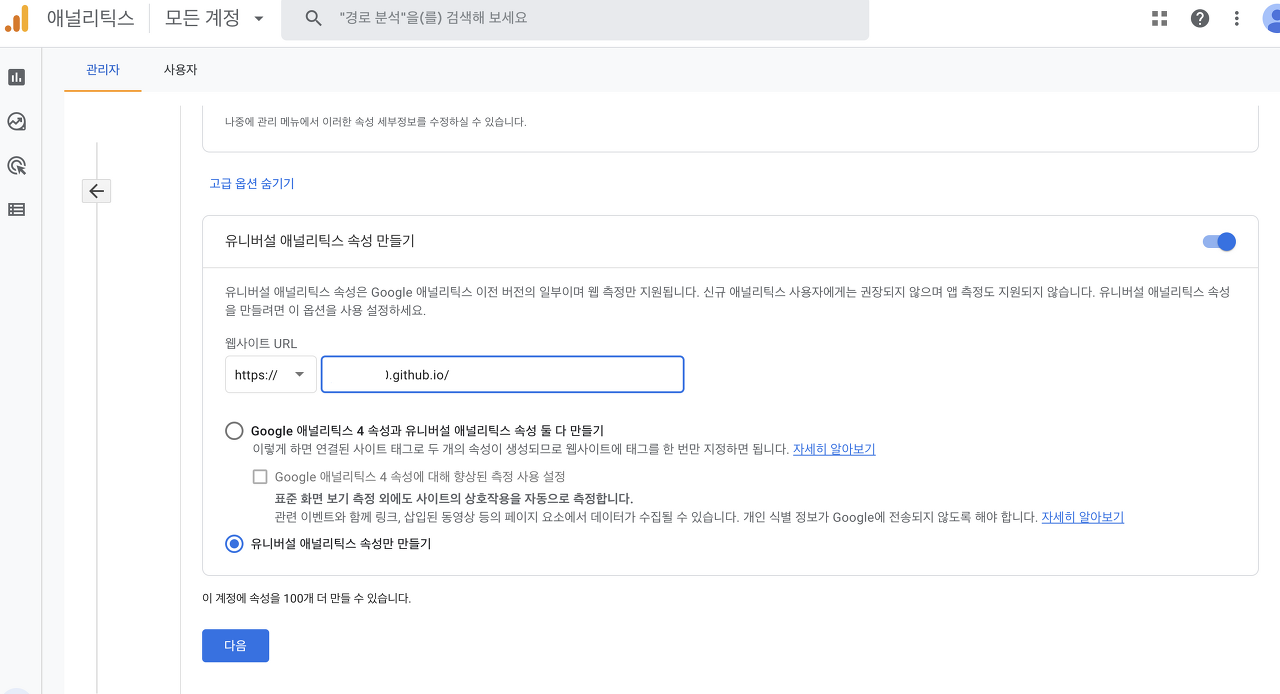
Task: Open the Help question mark icon
Action: click(1199, 18)
